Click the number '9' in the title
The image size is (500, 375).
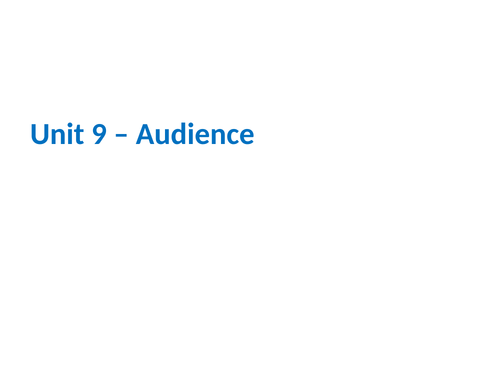pyautogui.click(x=99, y=134)
